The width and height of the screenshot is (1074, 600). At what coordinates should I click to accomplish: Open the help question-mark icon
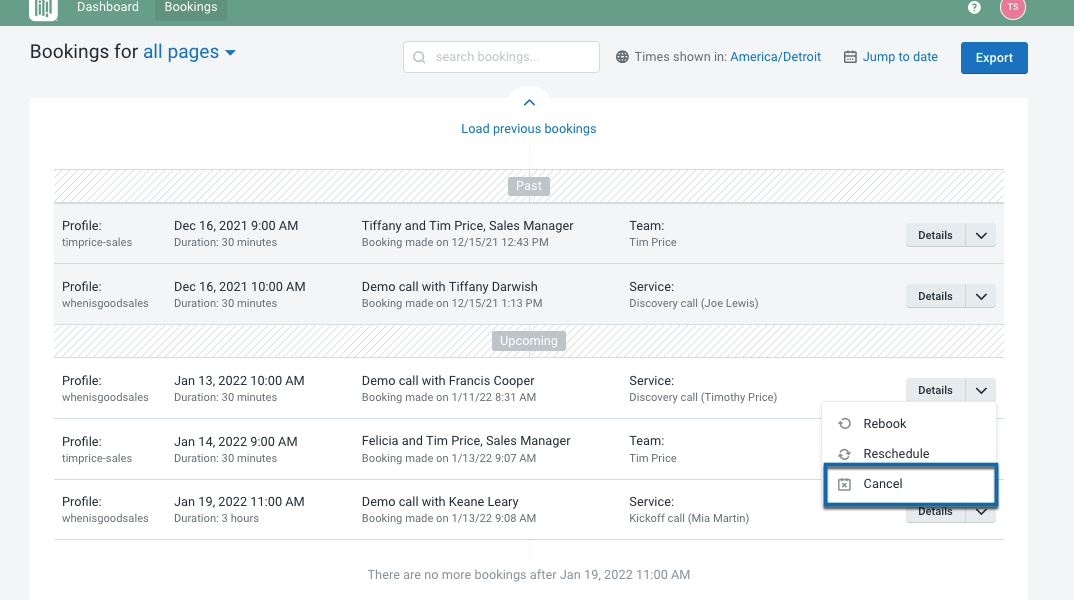coord(973,7)
